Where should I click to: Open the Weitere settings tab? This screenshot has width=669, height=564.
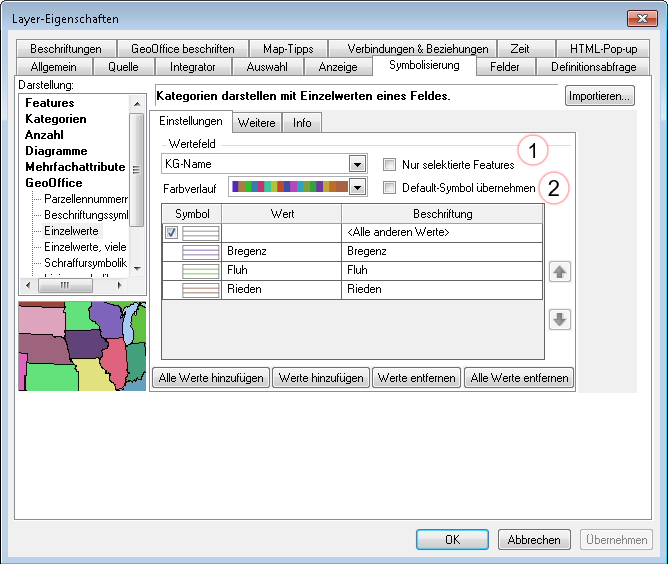coord(256,123)
